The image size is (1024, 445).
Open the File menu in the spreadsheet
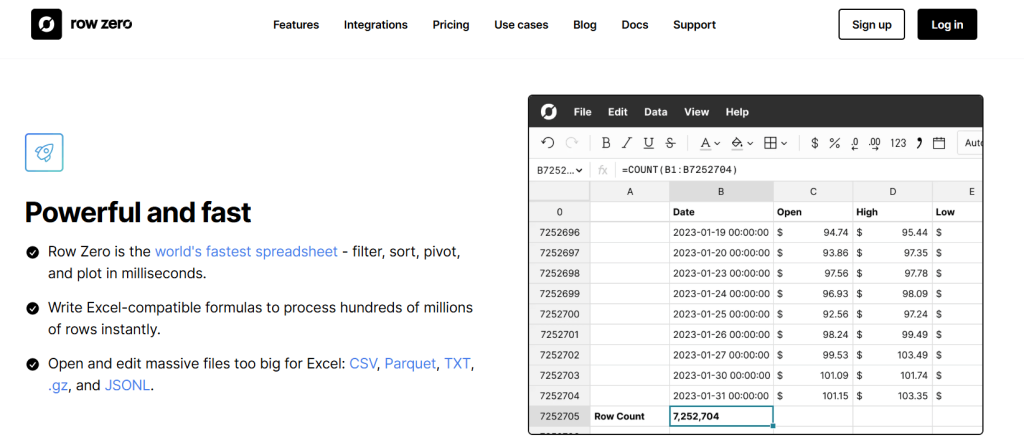(x=583, y=112)
